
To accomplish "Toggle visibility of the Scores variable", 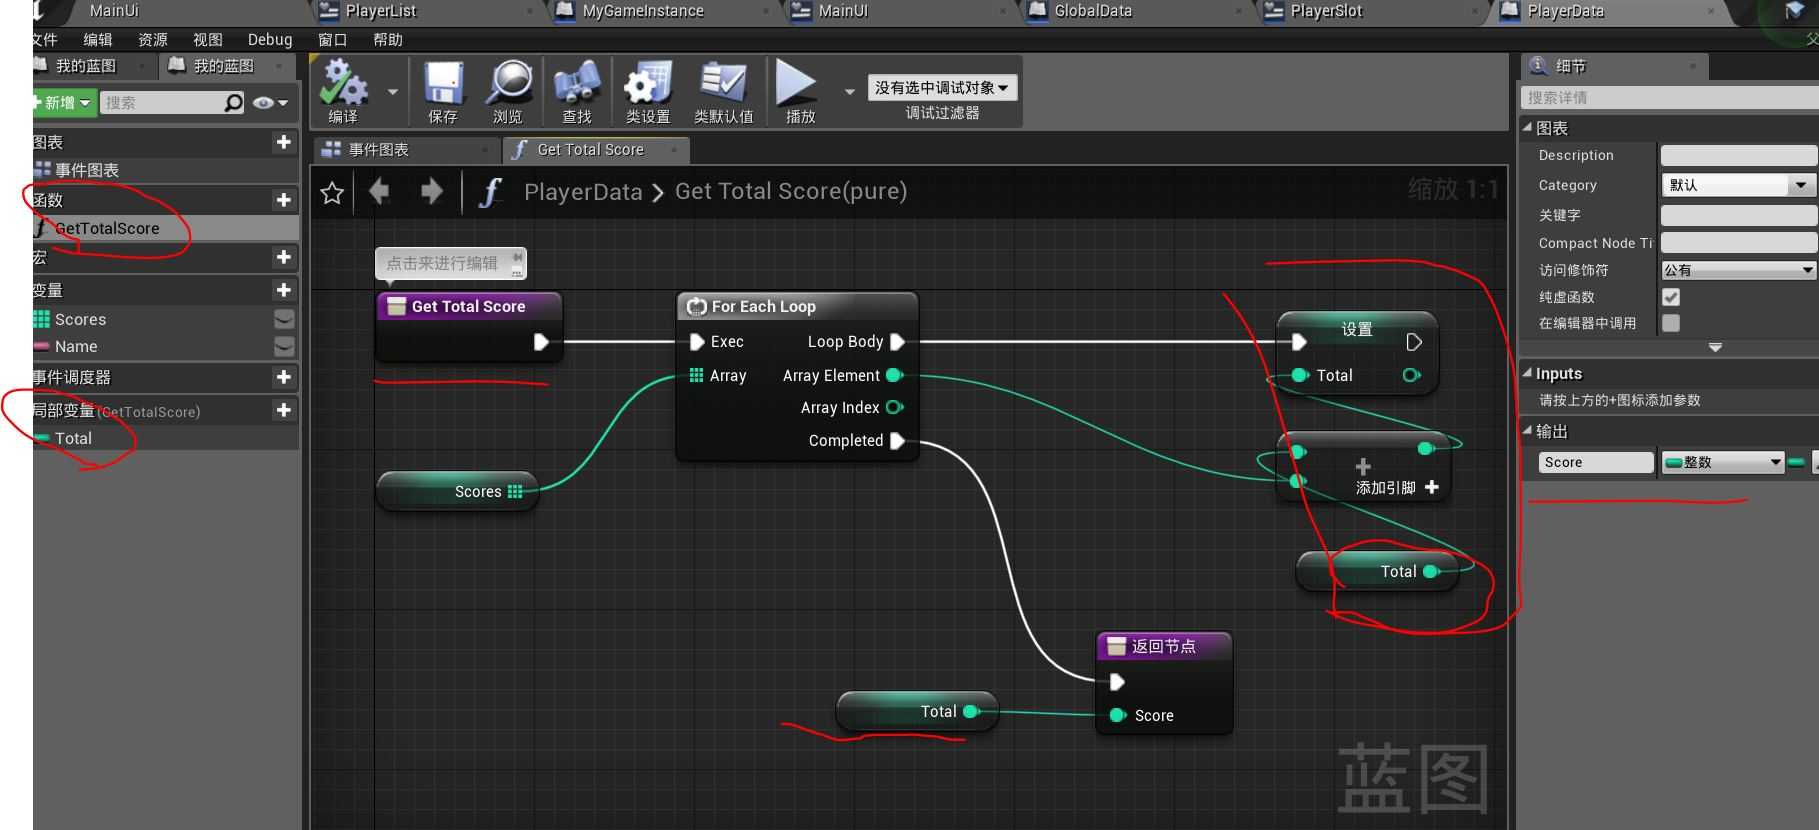I will (284, 319).
